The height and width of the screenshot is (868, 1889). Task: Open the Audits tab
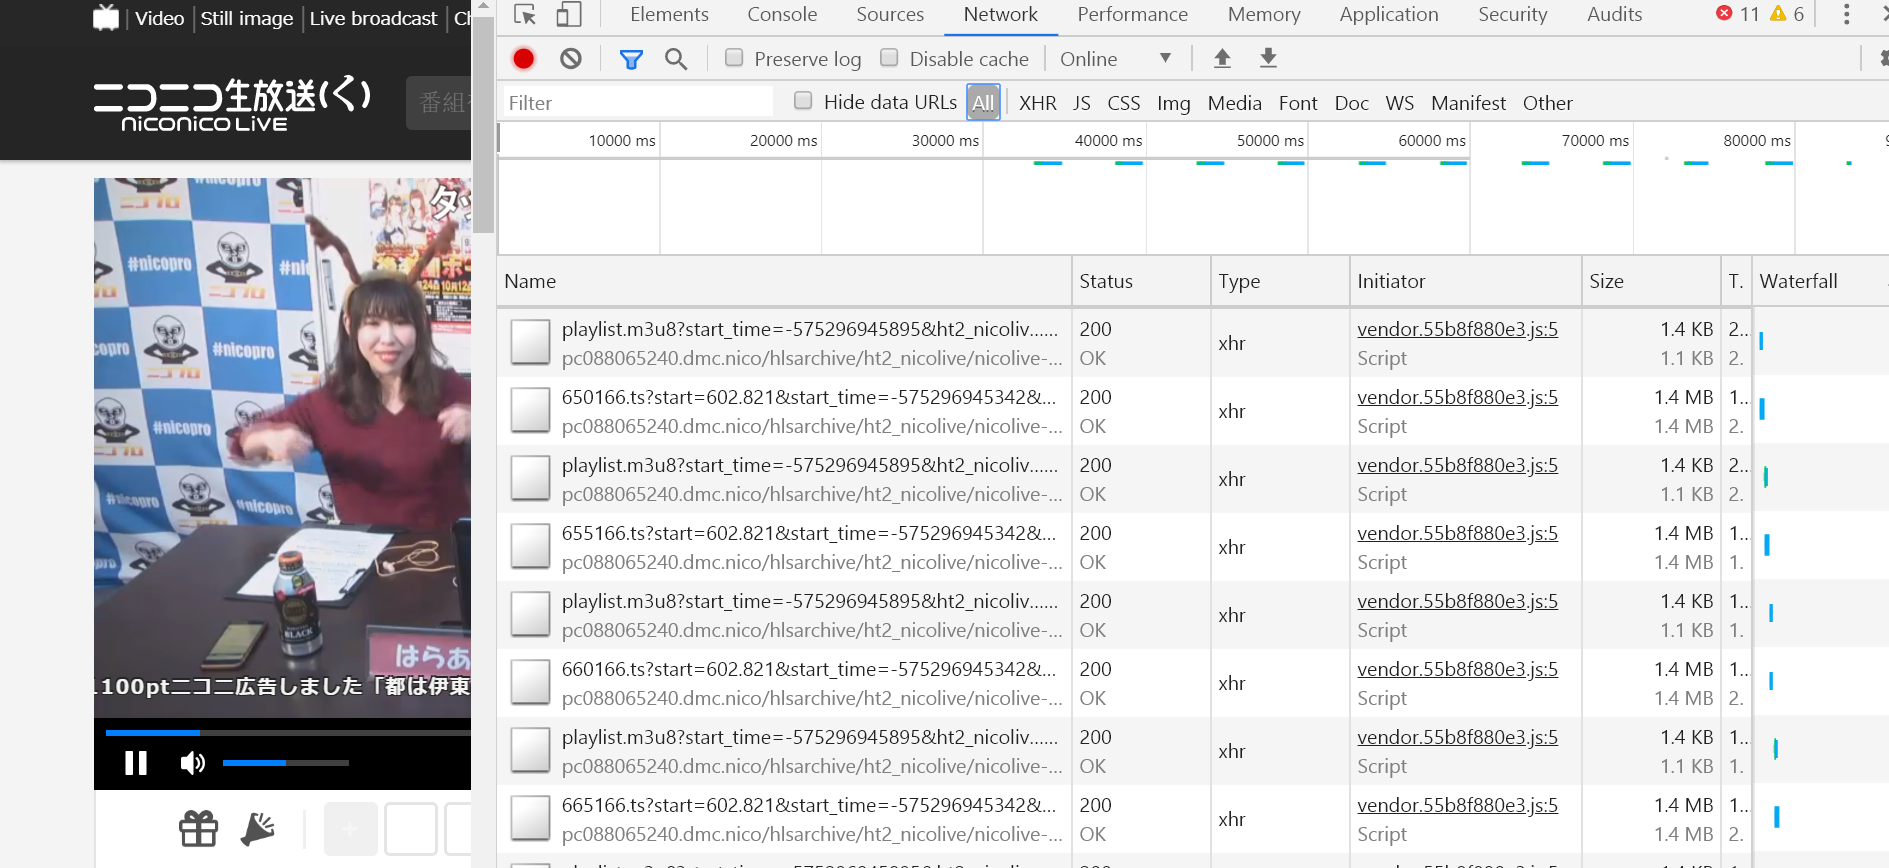(1614, 15)
